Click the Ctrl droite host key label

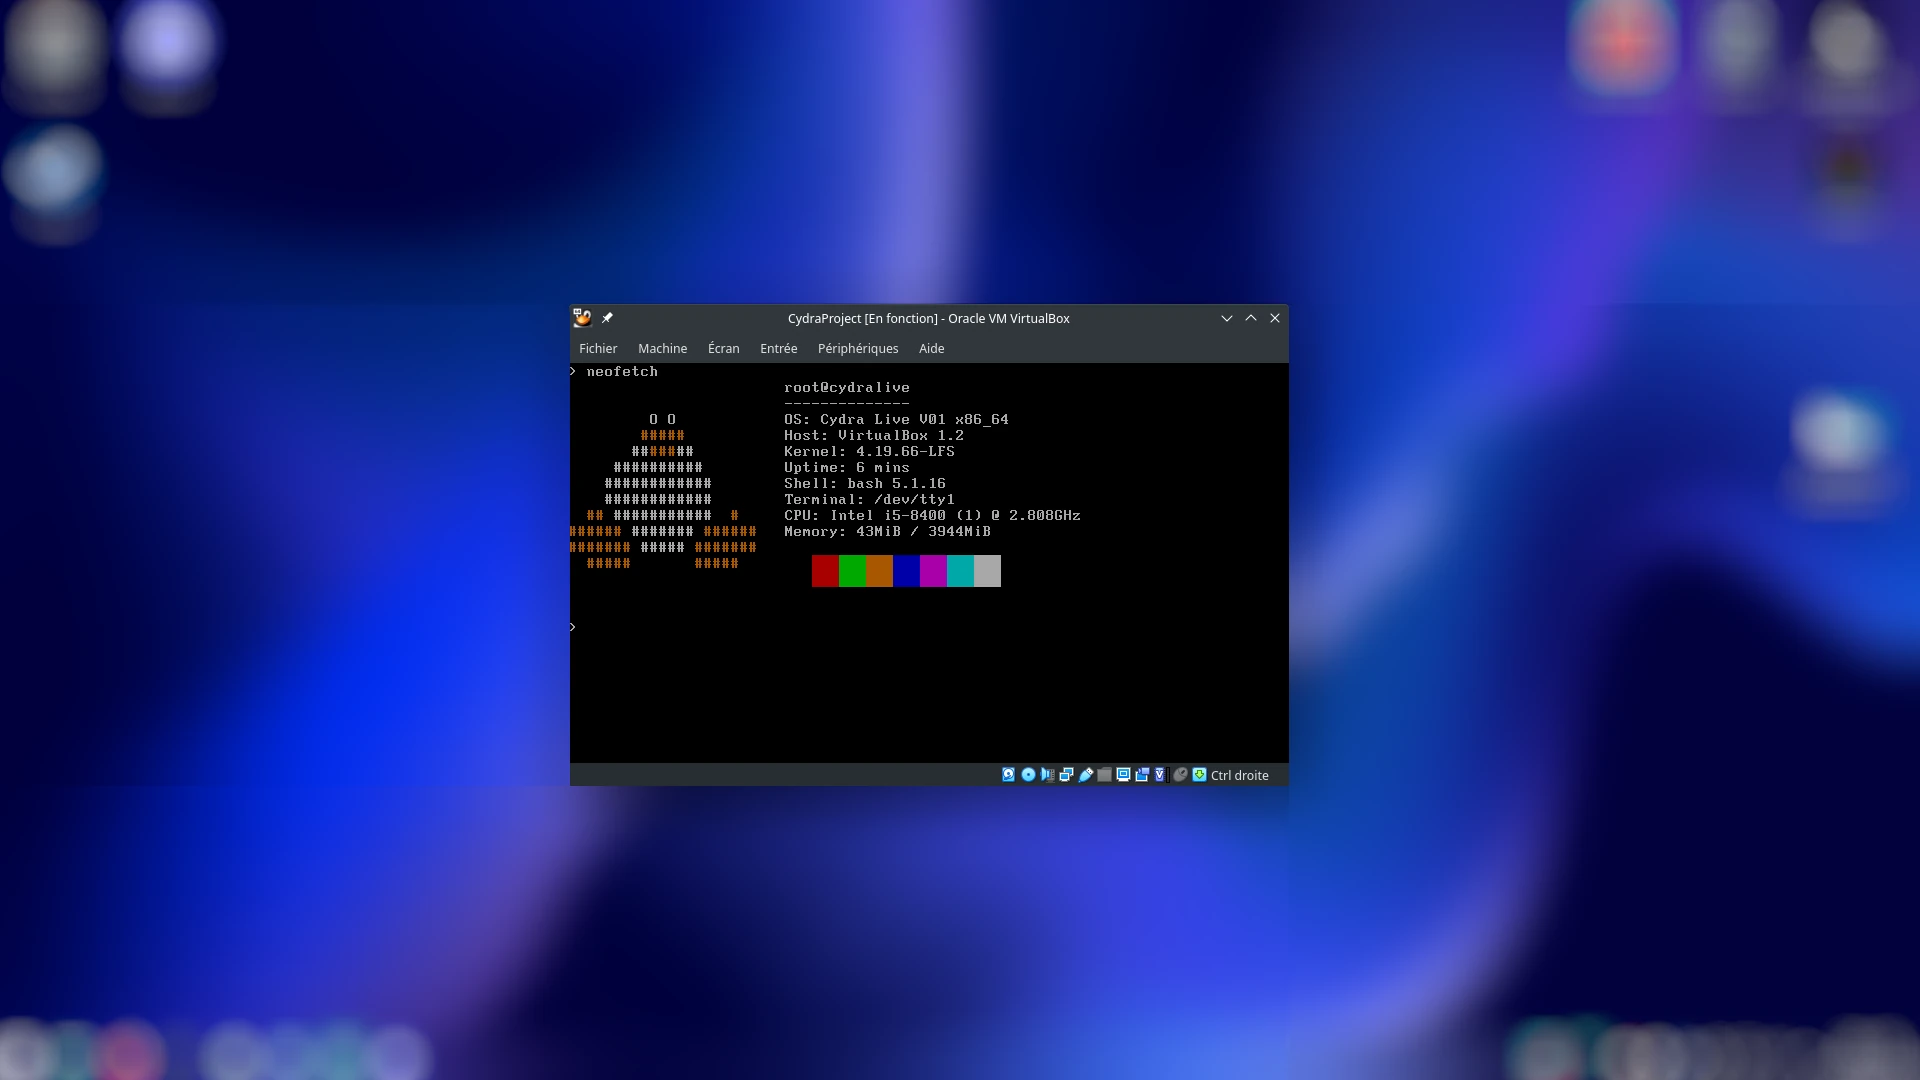pos(1239,775)
